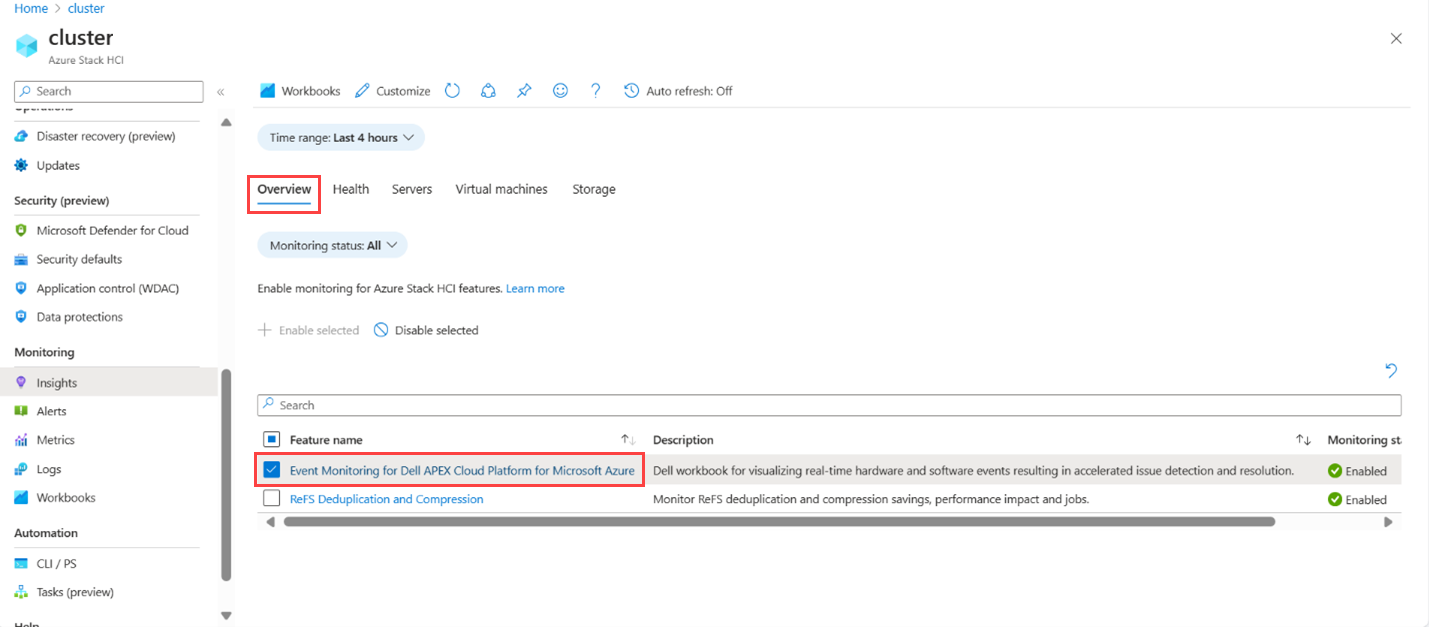Switch to the Servers tab
The width and height of the screenshot is (1429, 627).
coord(412,189)
